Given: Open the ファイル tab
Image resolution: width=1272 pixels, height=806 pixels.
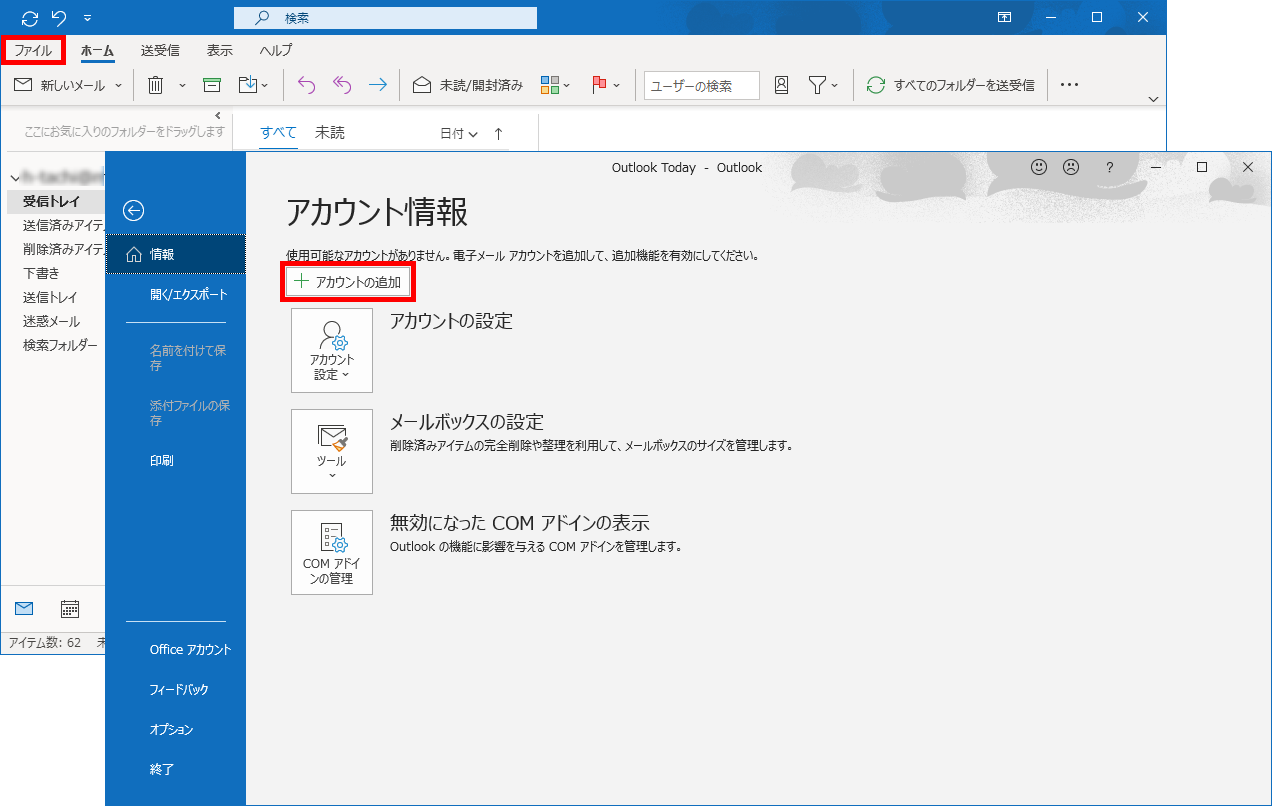Looking at the screenshot, I should click(x=33, y=50).
